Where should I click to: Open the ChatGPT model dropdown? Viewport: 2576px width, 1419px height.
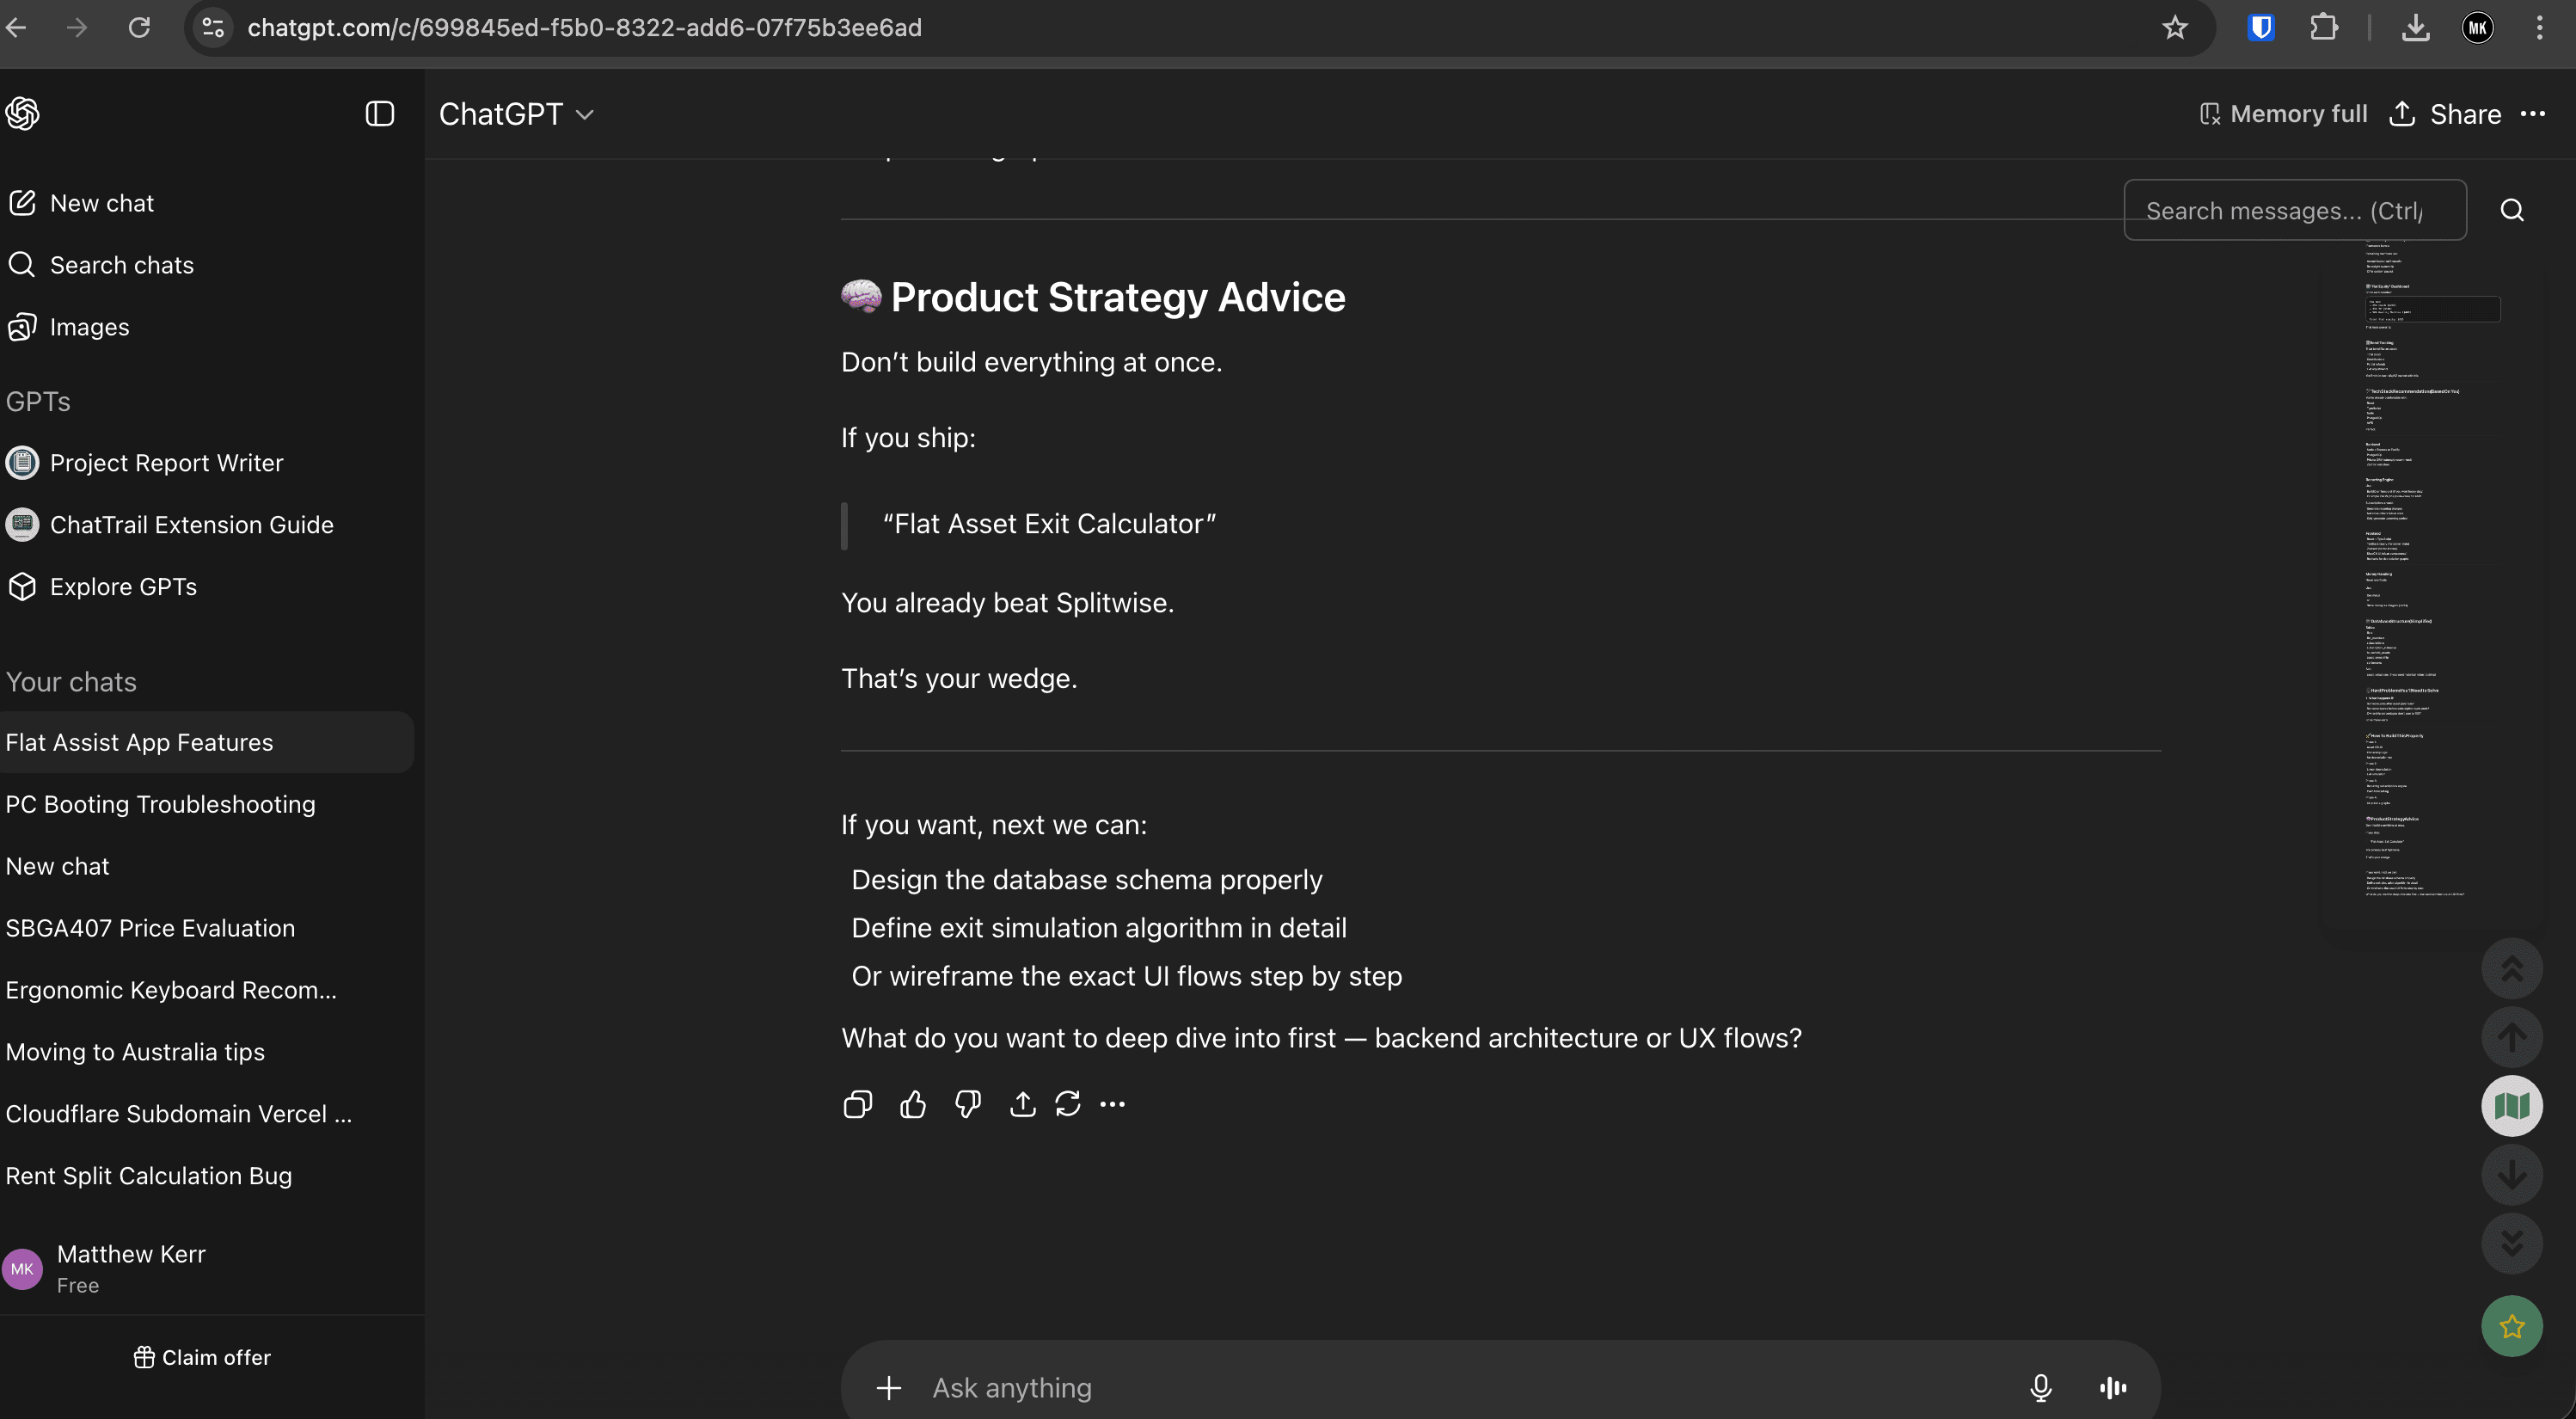click(x=516, y=114)
